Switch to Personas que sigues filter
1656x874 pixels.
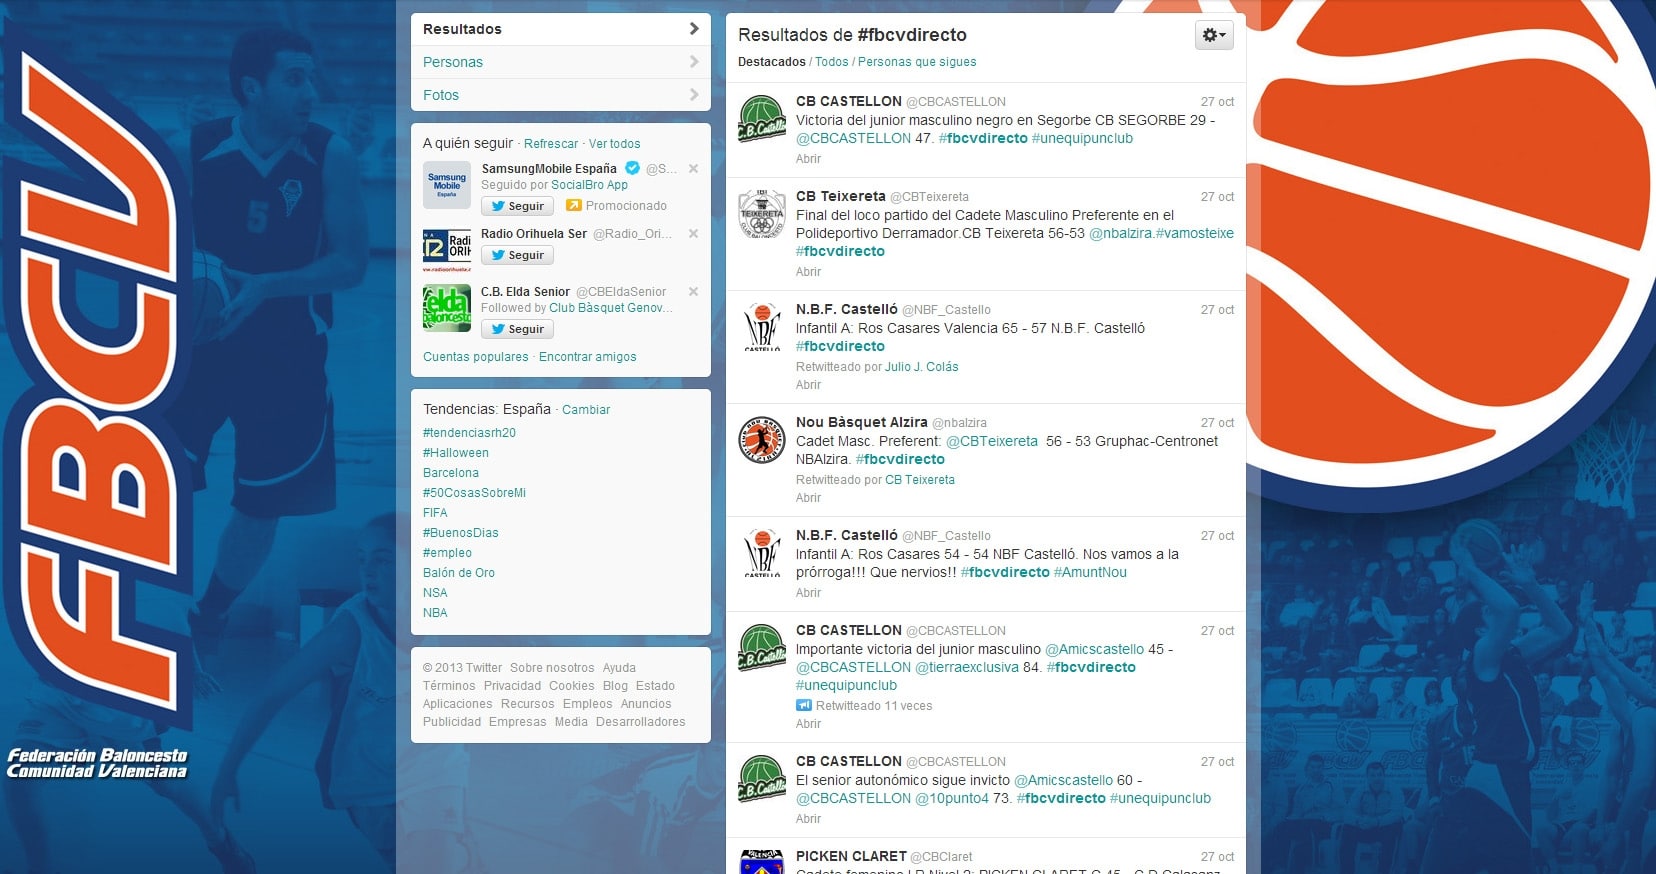917,62
